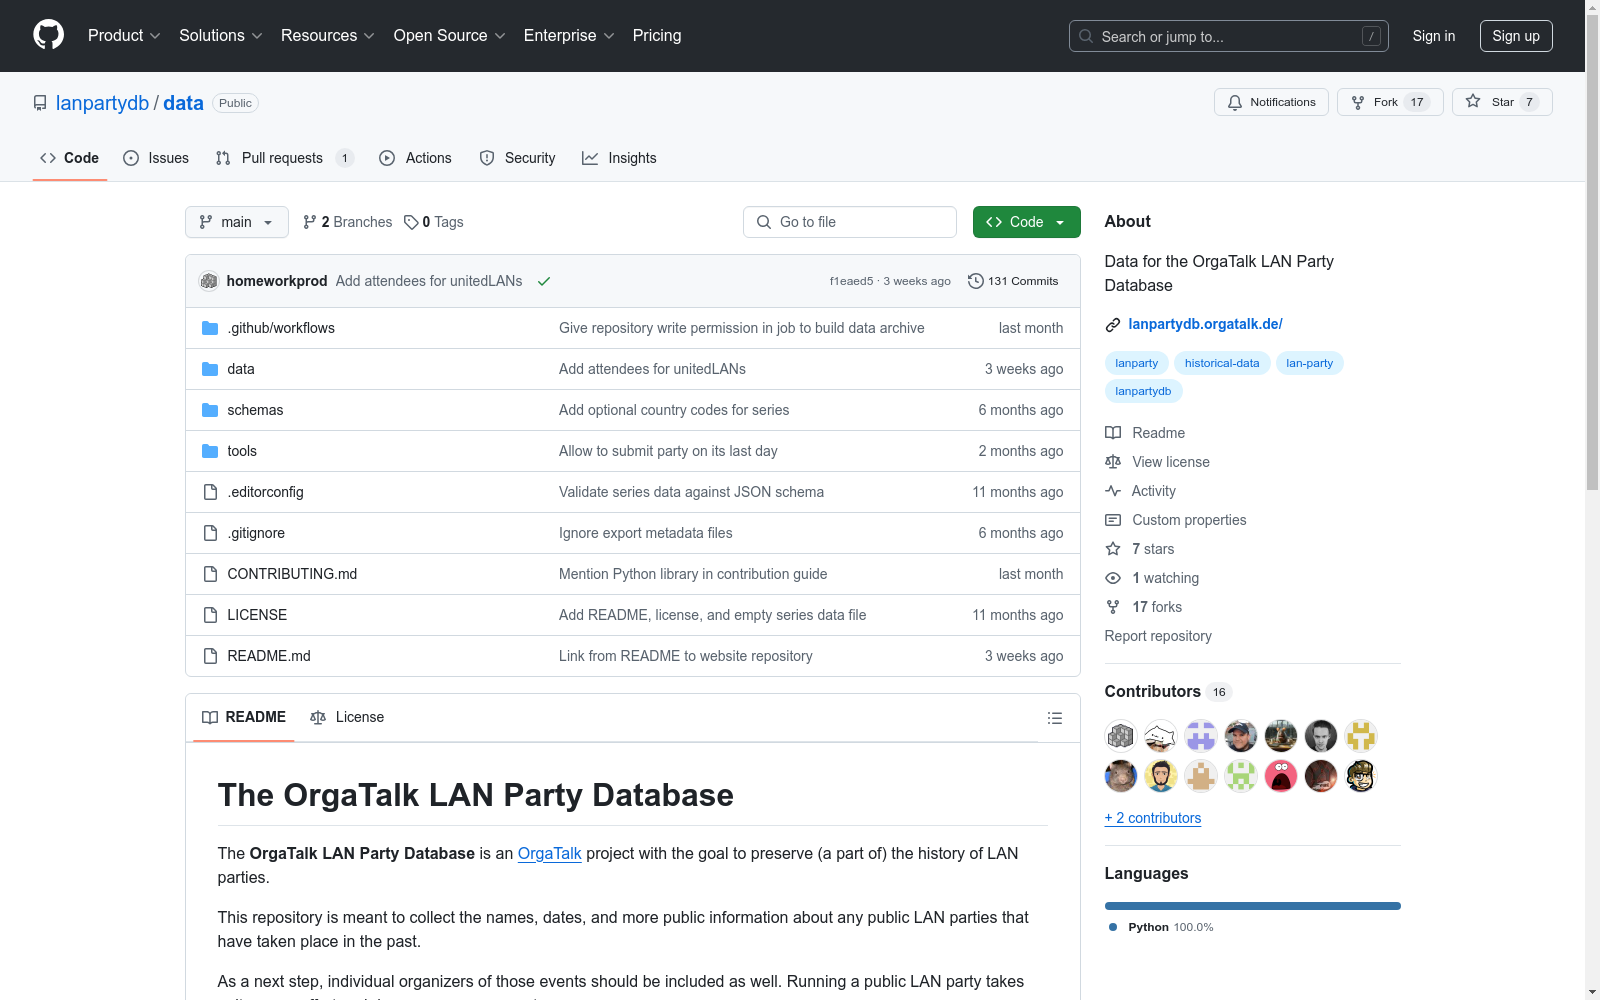Open View license in About
This screenshot has width=1600, height=1000.
pyautogui.click(x=1157, y=462)
